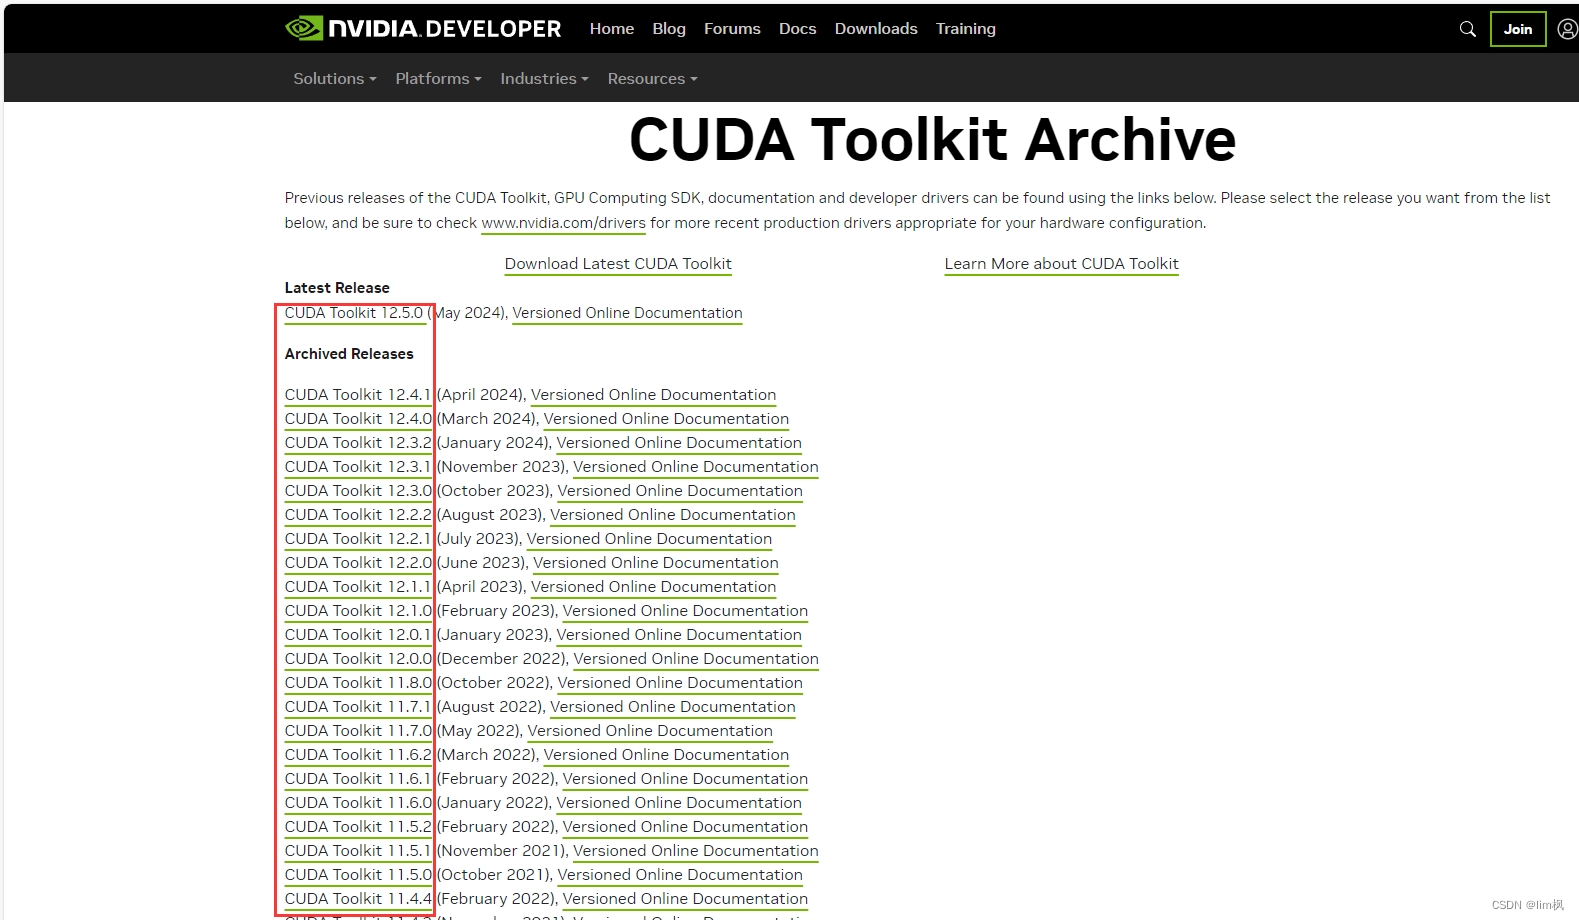Open CUDA Toolkit 12.4.0 link
This screenshot has height=920, width=1579.
point(358,419)
